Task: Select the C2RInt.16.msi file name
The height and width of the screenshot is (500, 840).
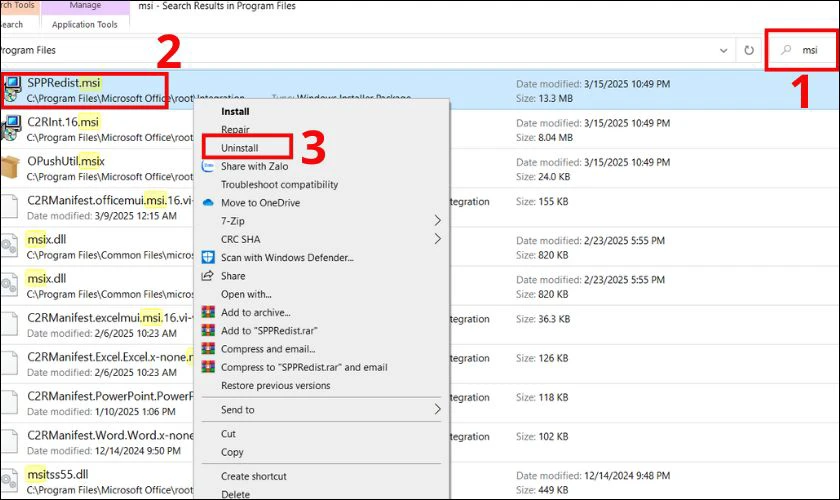Action: click(x=63, y=122)
